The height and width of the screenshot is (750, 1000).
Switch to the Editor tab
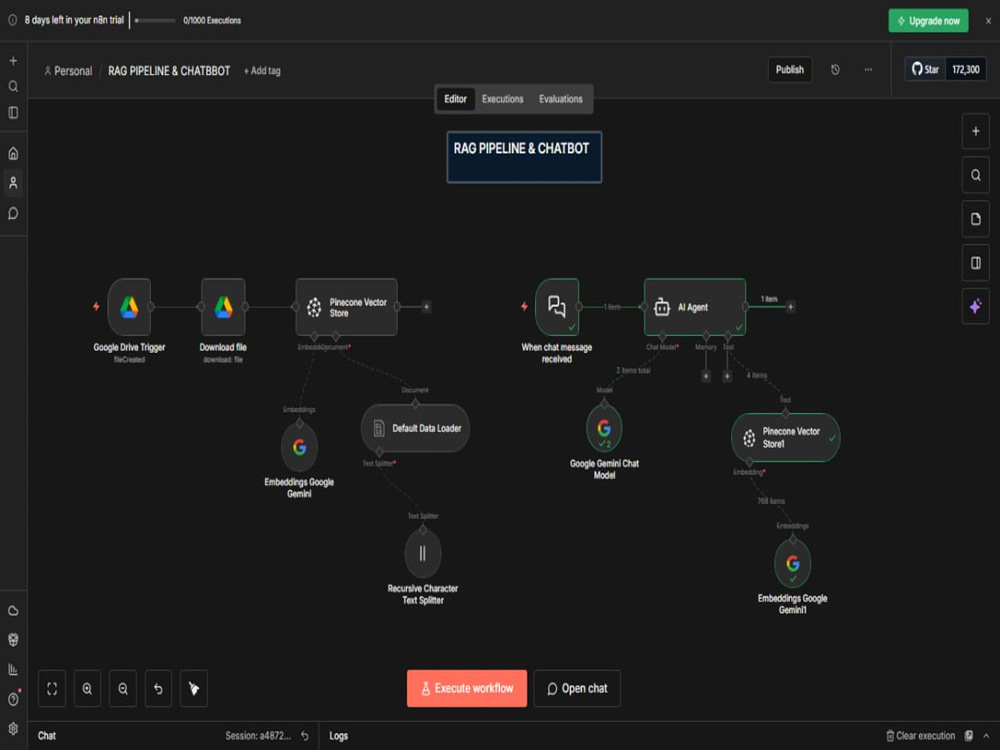pyautogui.click(x=455, y=99)
